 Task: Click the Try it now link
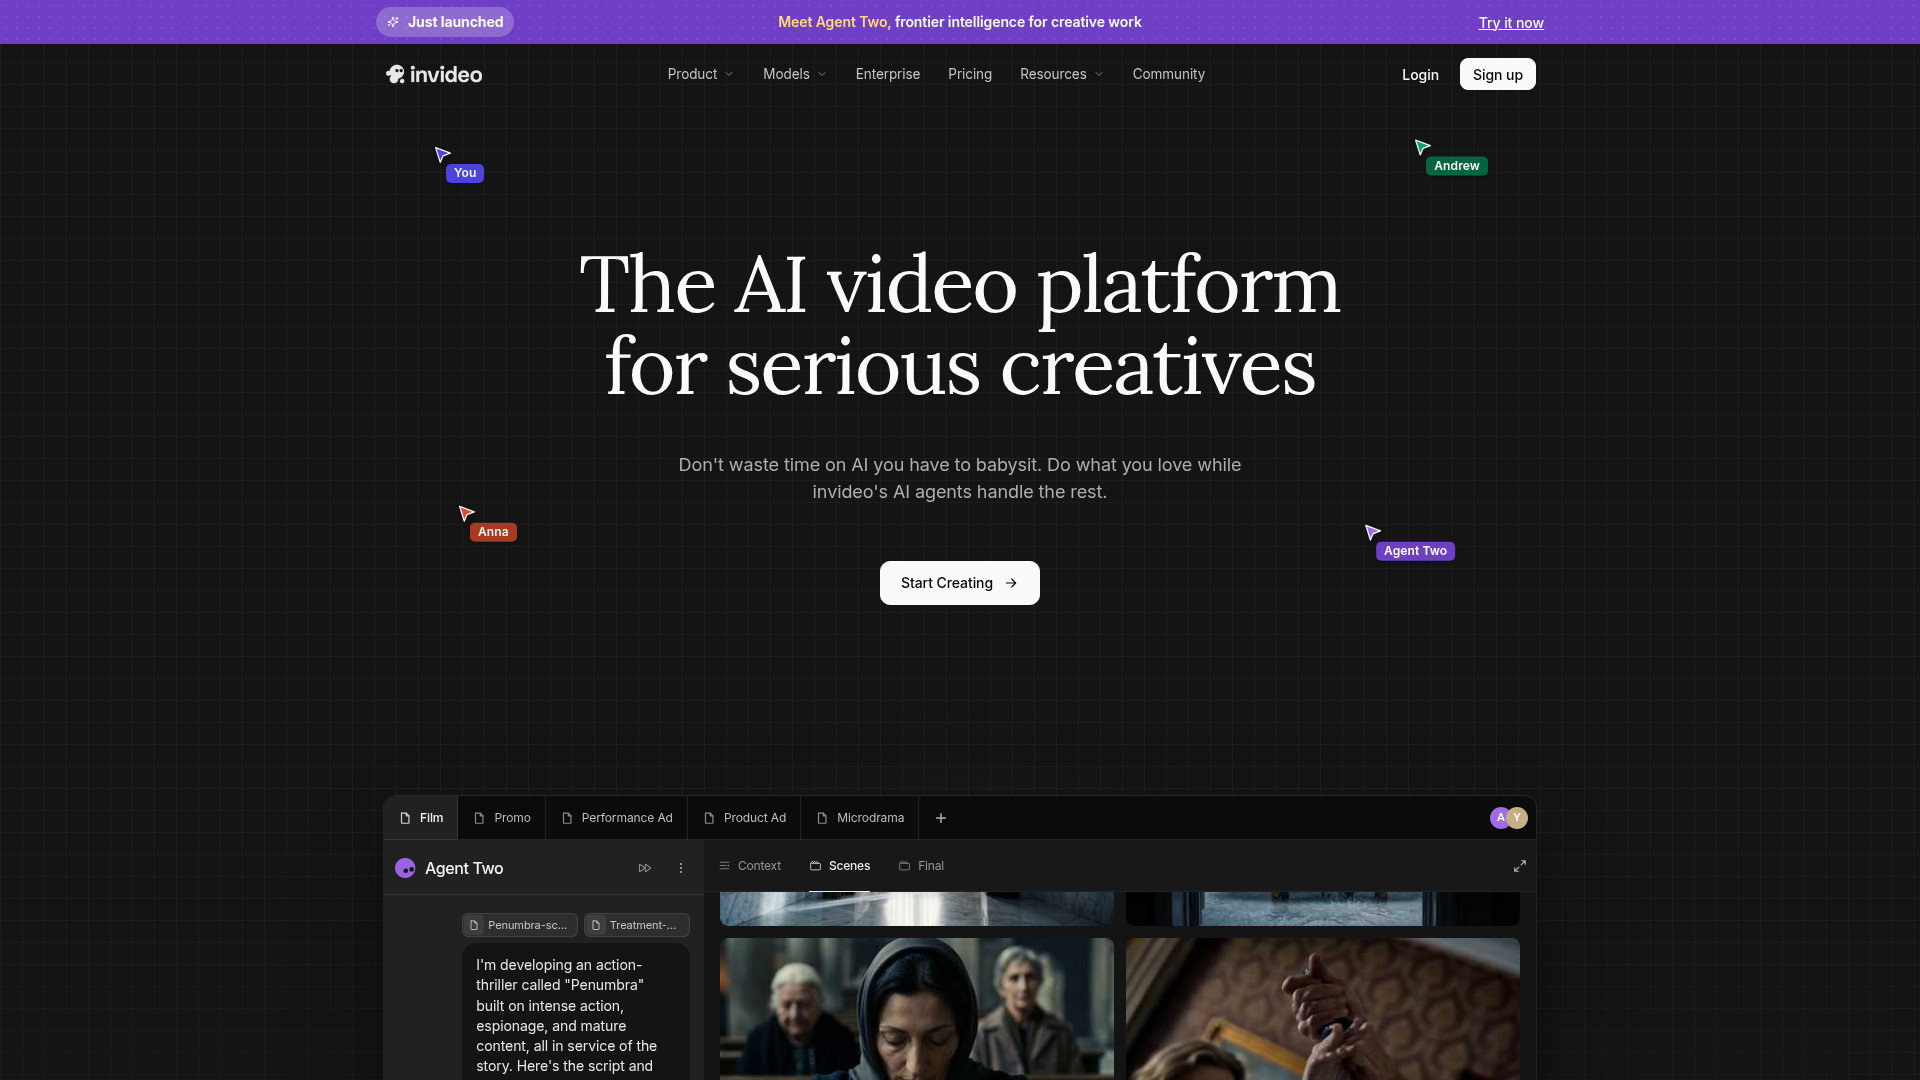click(x=1511, y=23)
